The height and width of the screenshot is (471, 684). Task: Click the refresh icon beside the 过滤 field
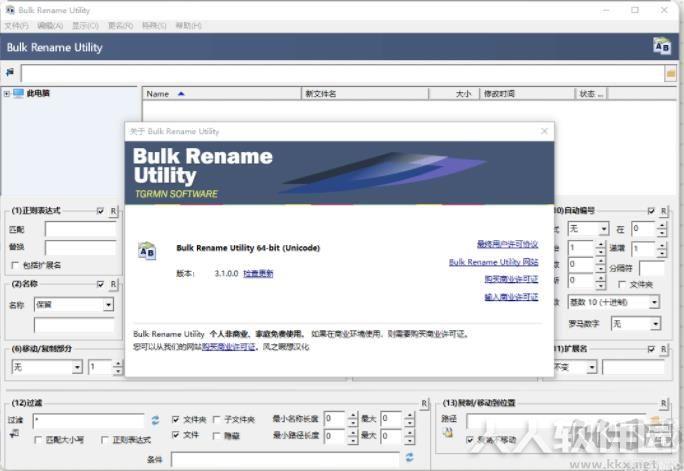pyautogui.click(x=155, y=420)
